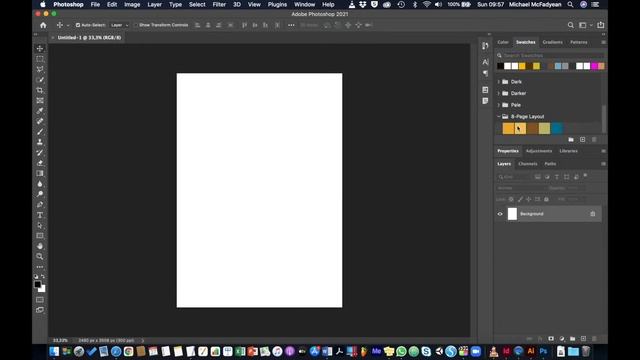Toggle Quick Mask mode
This screenshot has height=360, width=640.
pyautogui.click(x=40, y=300)
